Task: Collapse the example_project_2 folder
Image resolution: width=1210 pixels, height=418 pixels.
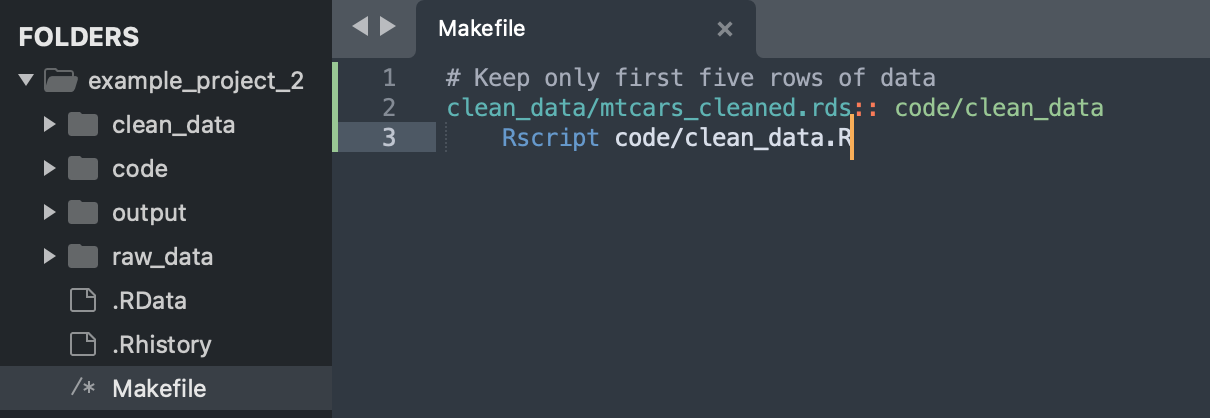Action: pyautogui.click(x=26, y=80)
